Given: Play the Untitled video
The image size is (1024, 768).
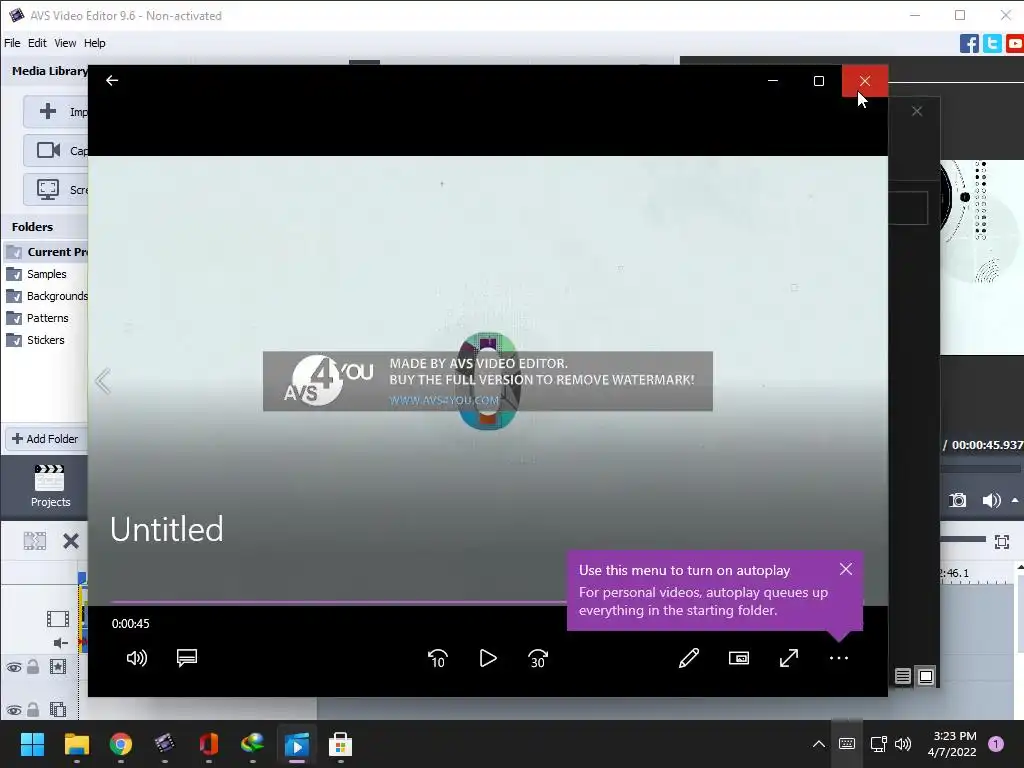Looking at the screenshot, I should [x=488, y=658].
